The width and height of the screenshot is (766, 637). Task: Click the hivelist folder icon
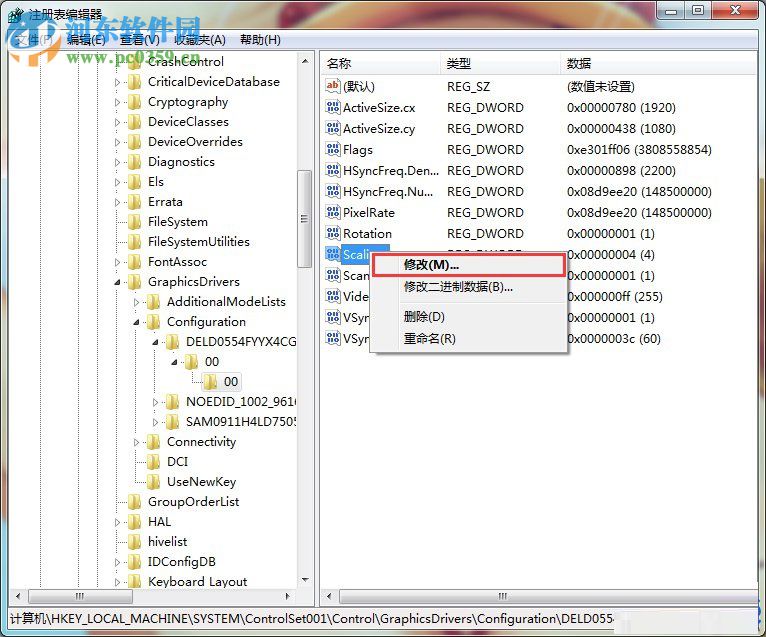pyautogui.click(x=135, y=542)
